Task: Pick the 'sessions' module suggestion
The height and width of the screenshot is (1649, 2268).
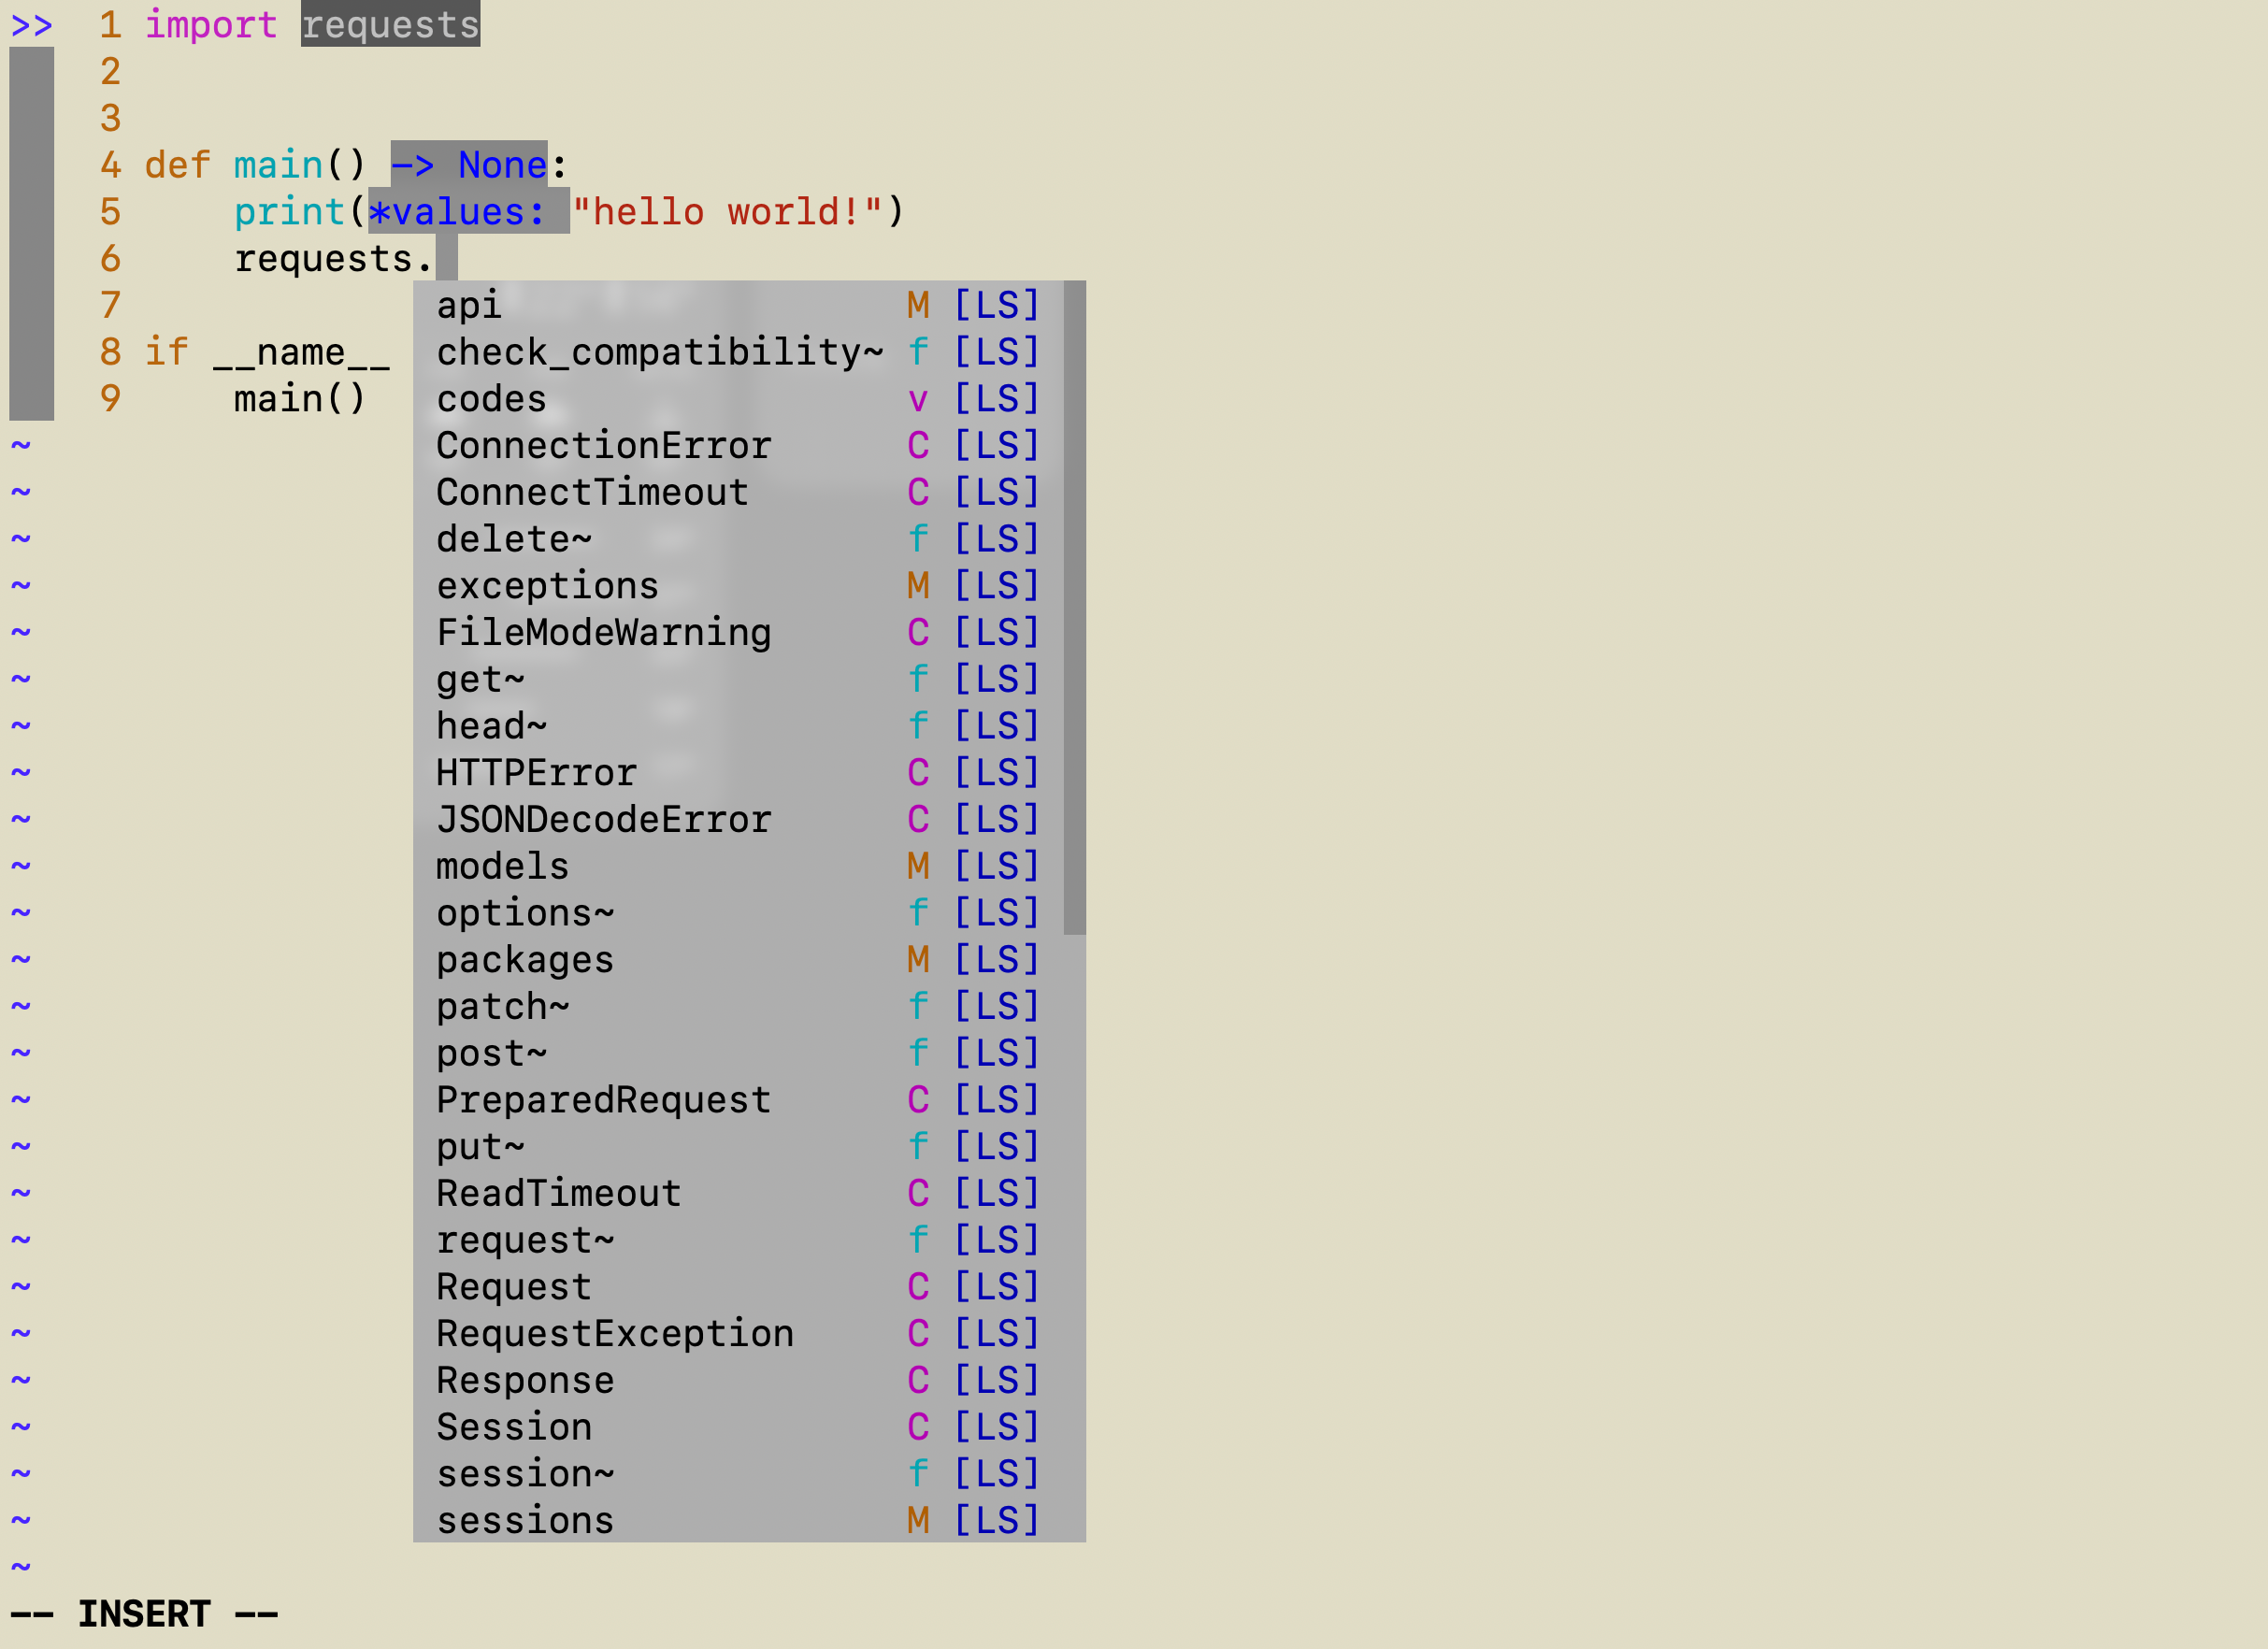Action: click(x=738, y=1520)
